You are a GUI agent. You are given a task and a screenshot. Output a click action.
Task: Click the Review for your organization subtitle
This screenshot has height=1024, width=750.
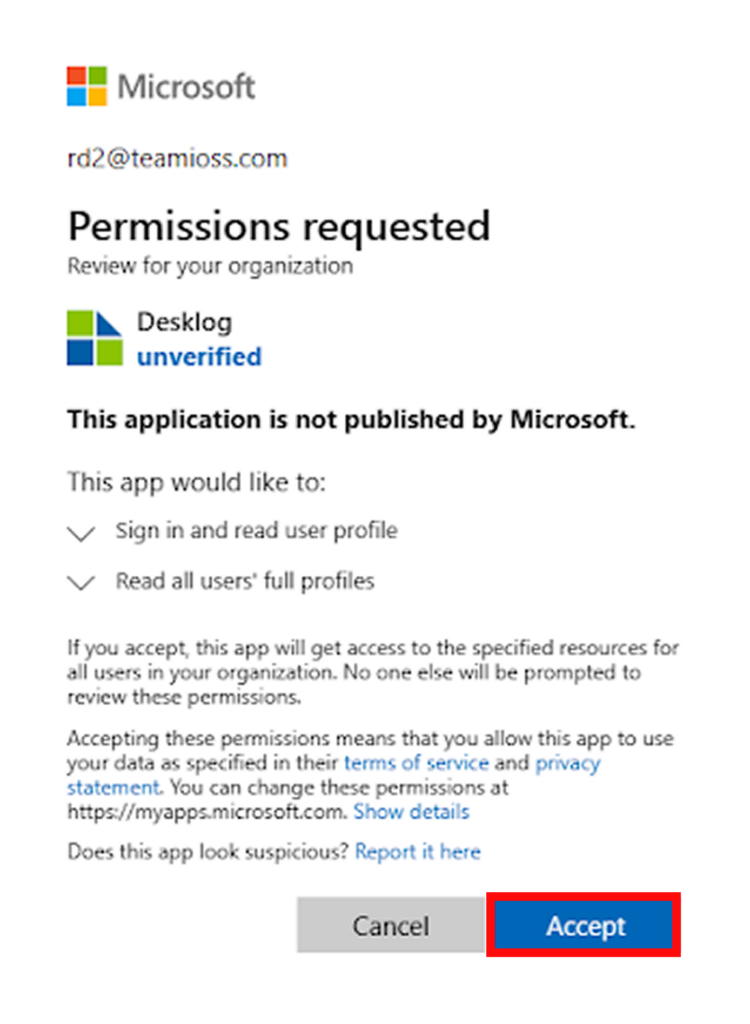(210, 266)
